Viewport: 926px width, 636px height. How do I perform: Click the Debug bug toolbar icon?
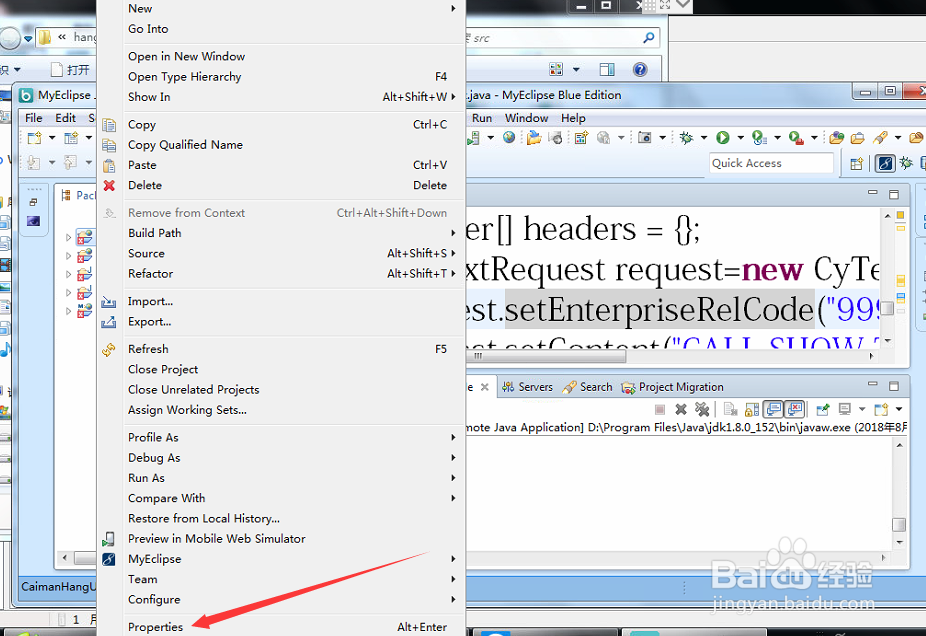(686, 138)
